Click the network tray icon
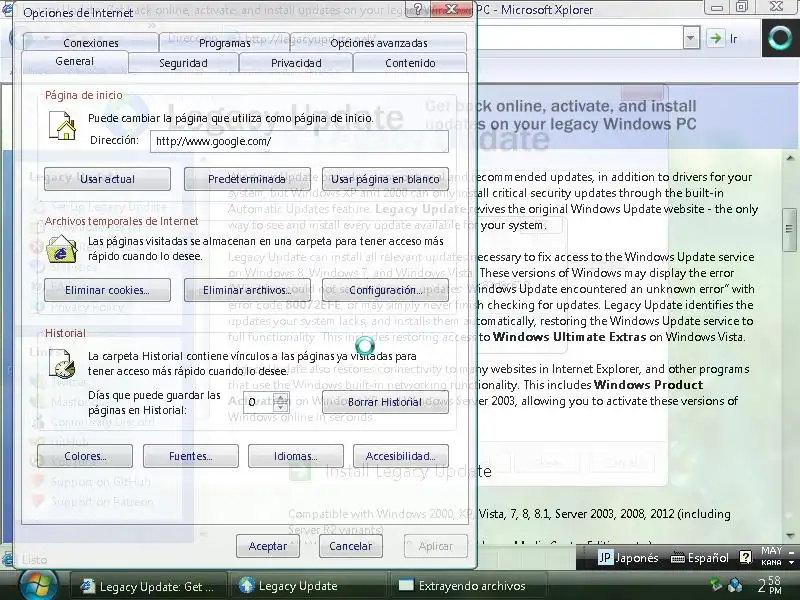Screen dimensions: 800x600 (x=735, y=584)
